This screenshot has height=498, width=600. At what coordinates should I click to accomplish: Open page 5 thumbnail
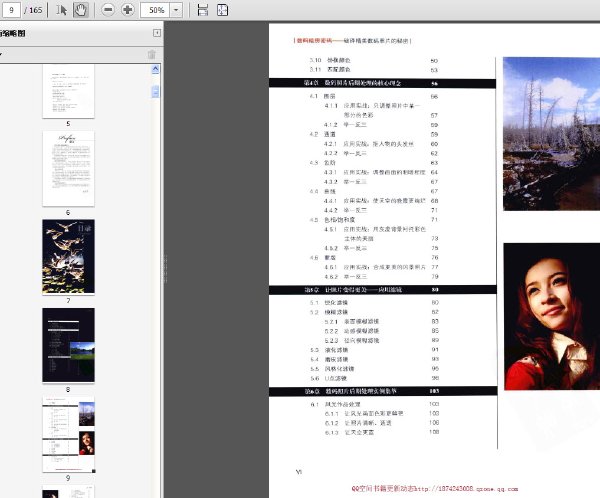point(68,91)
